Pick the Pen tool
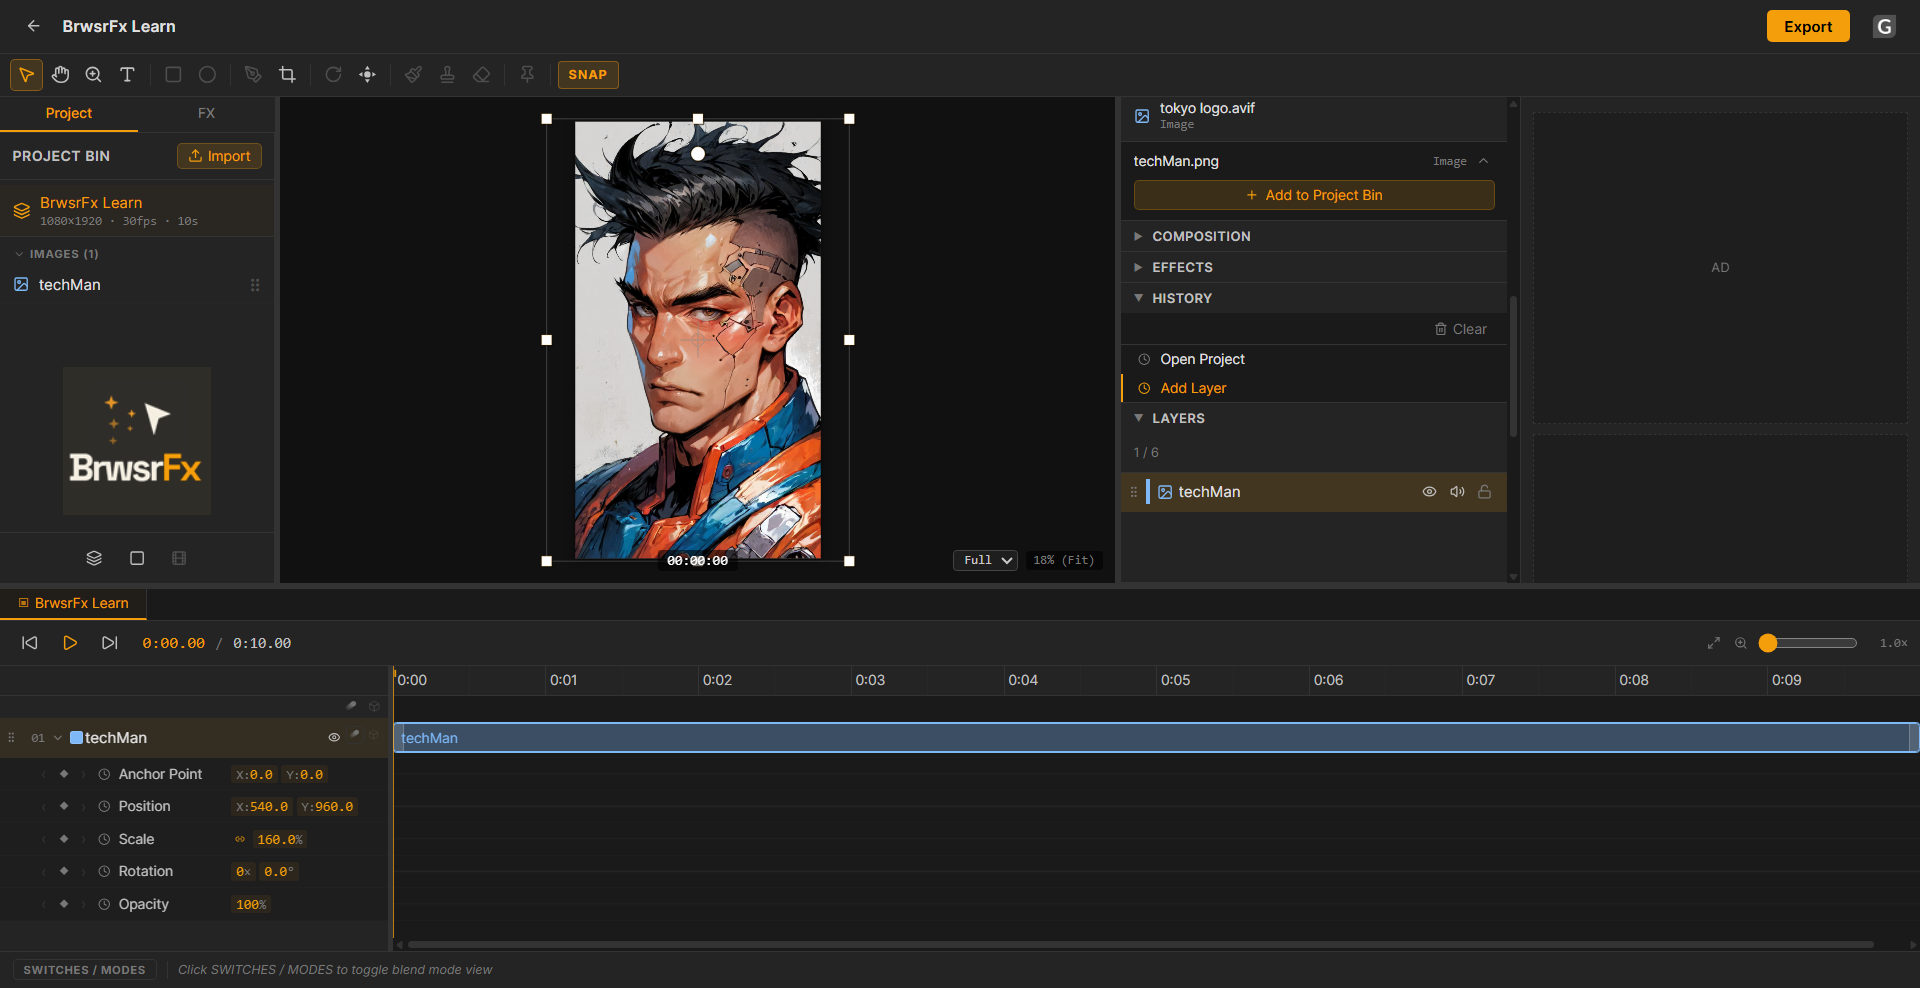The height and width of the screenshot is (988, 1920). coord(253,75)
